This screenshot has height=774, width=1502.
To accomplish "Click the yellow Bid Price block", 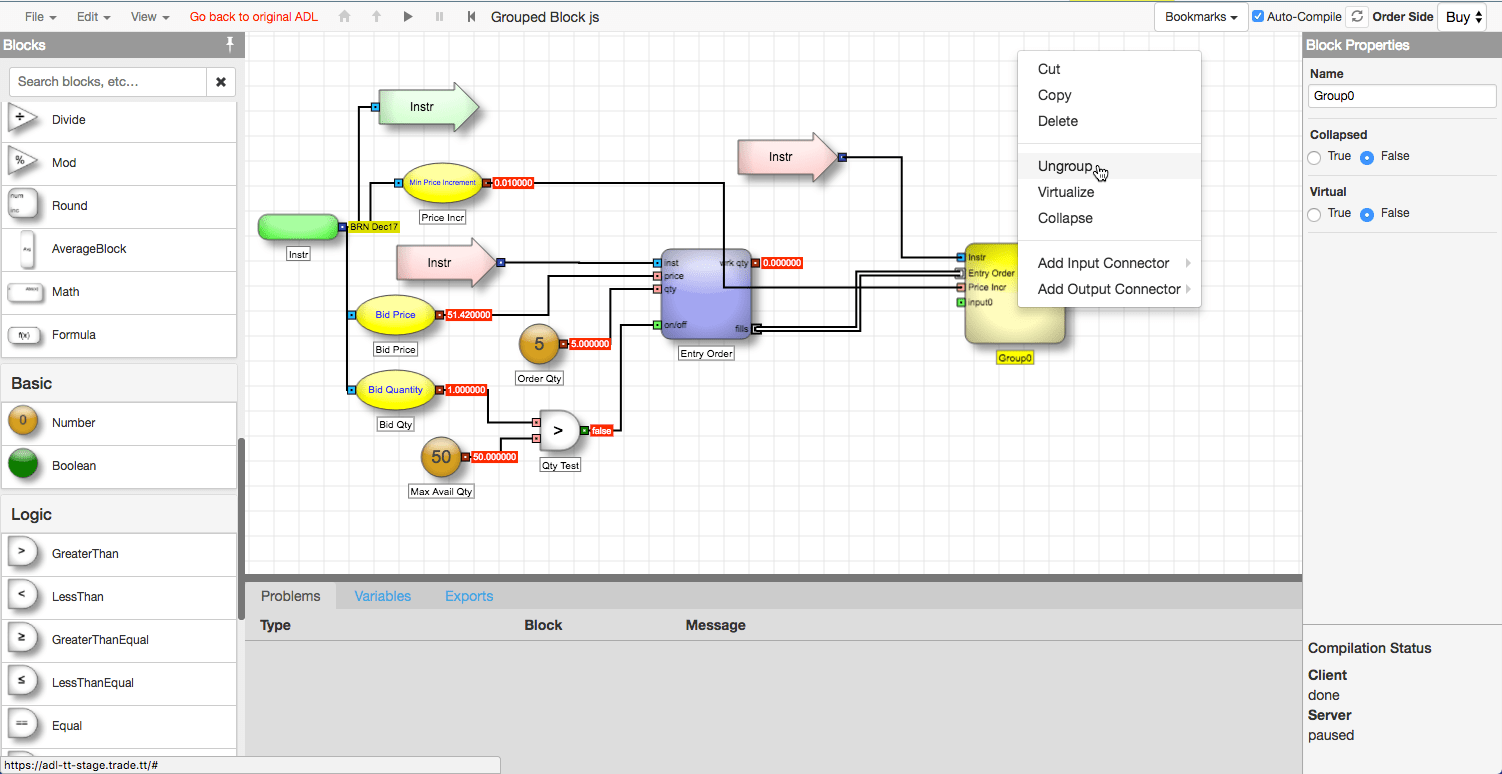I will point(396,314).
